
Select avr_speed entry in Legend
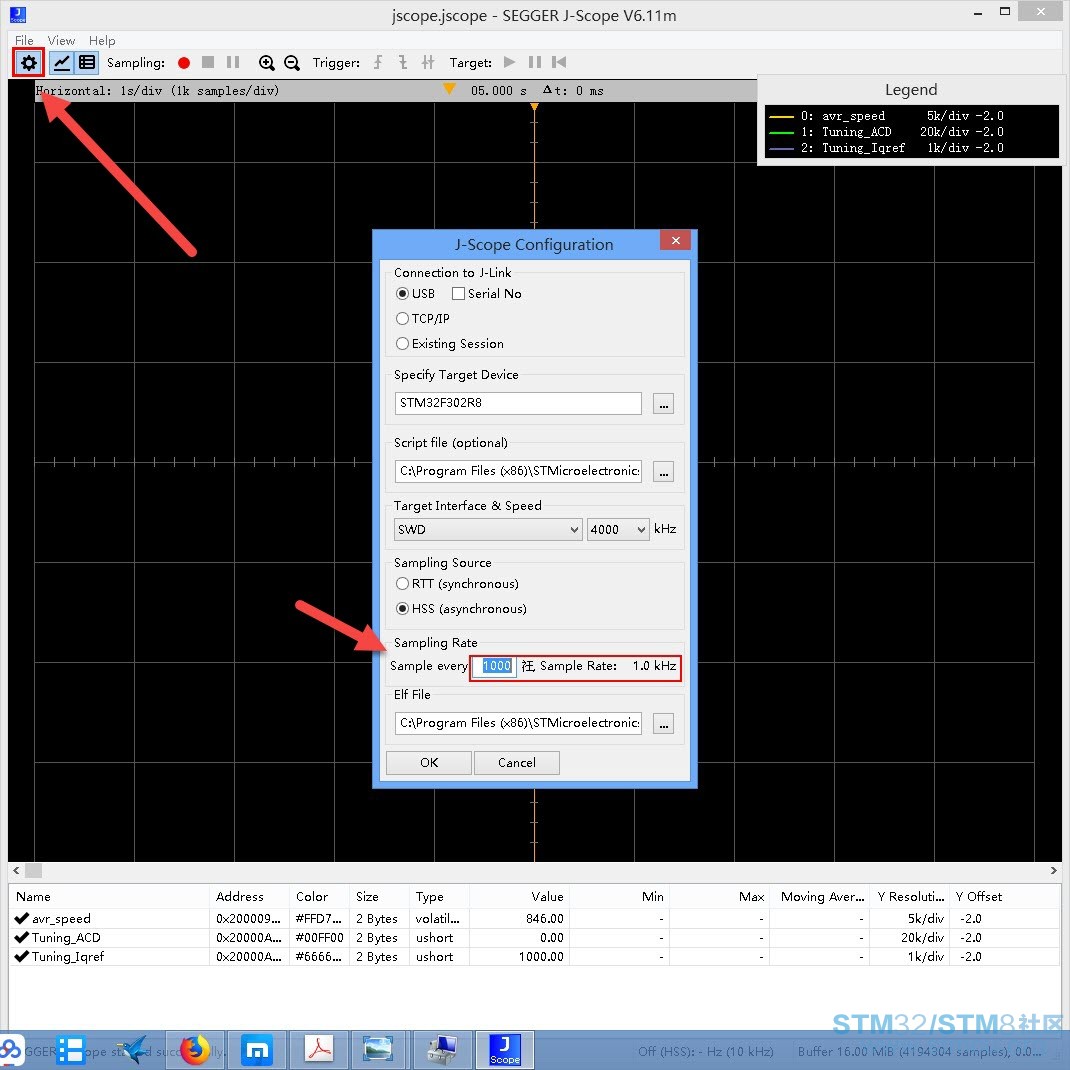point(886,116)
